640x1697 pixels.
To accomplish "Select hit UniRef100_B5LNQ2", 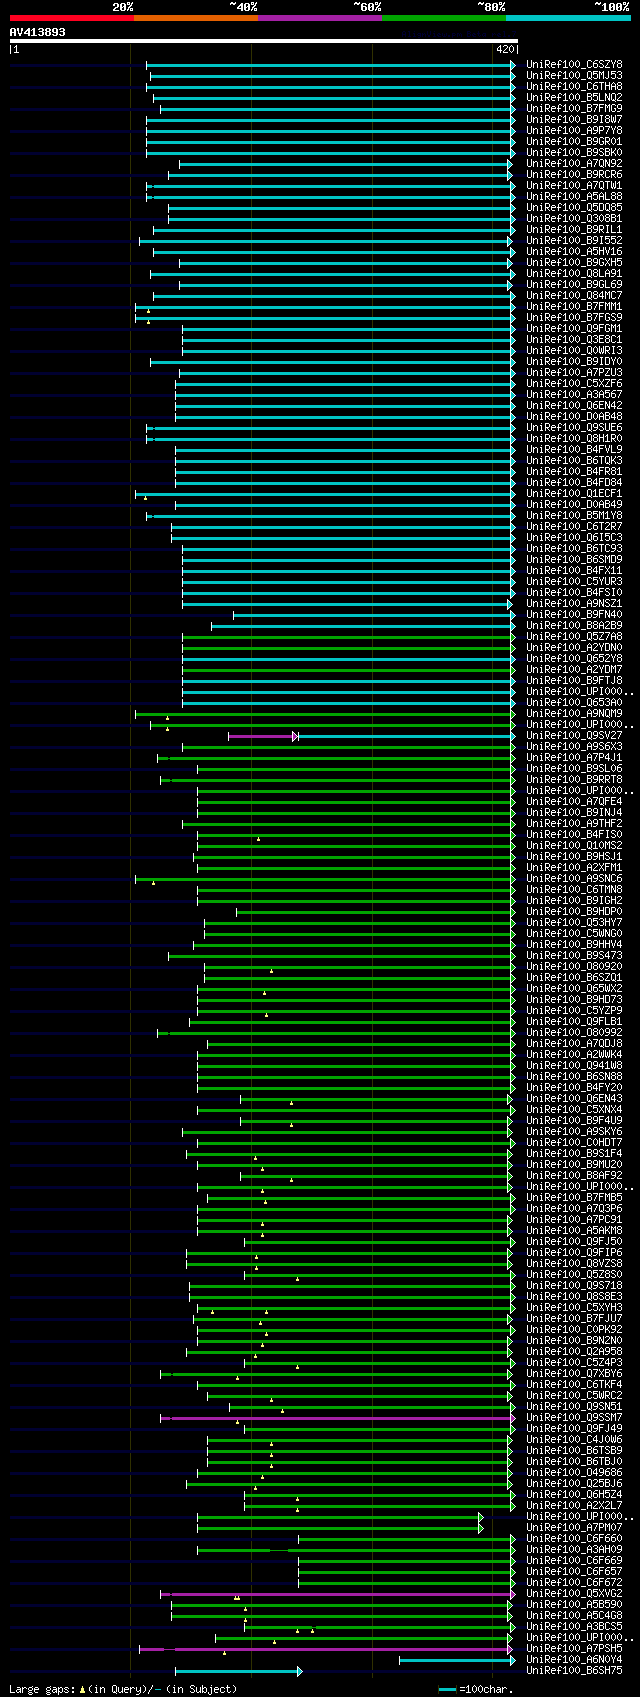I will pyautogui.click(x=574, y=98).
